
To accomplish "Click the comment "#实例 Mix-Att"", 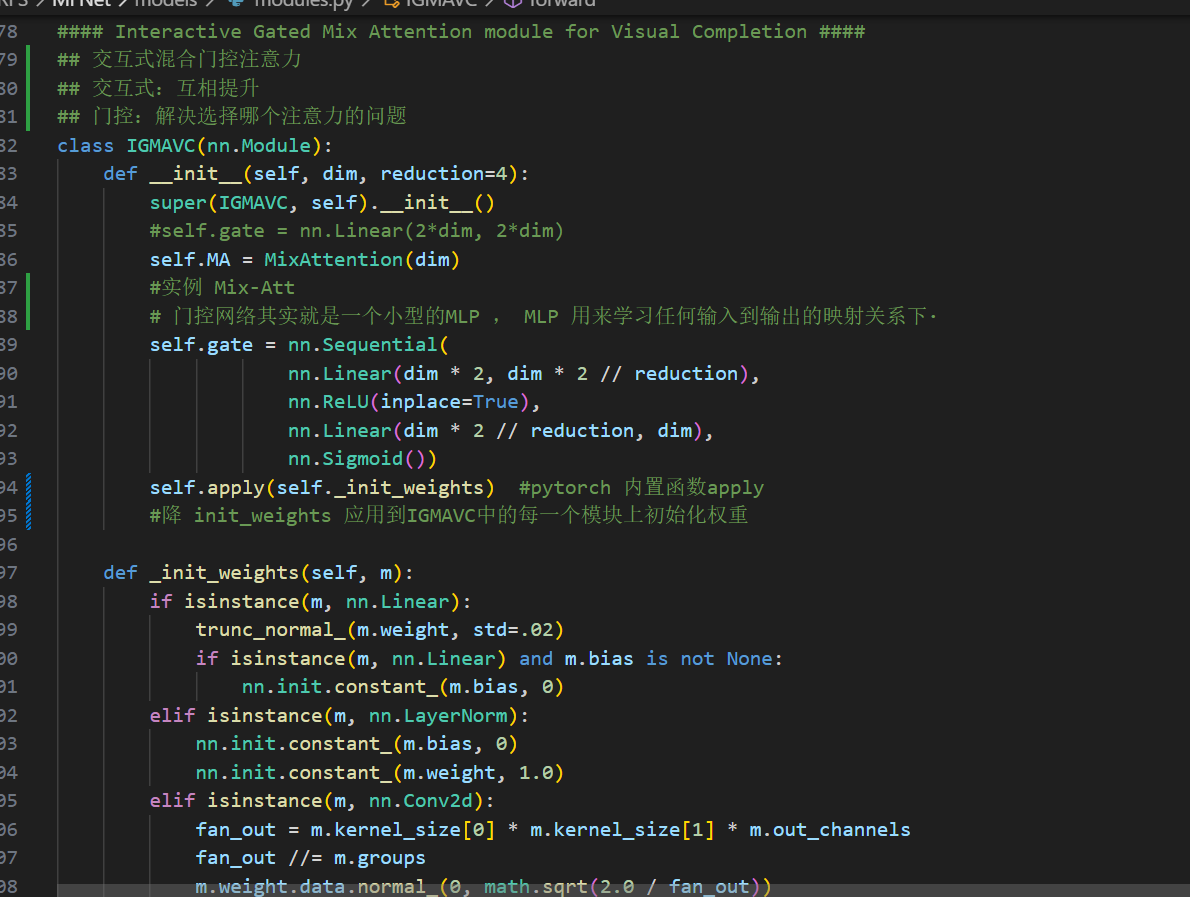I will coord(222,288).
